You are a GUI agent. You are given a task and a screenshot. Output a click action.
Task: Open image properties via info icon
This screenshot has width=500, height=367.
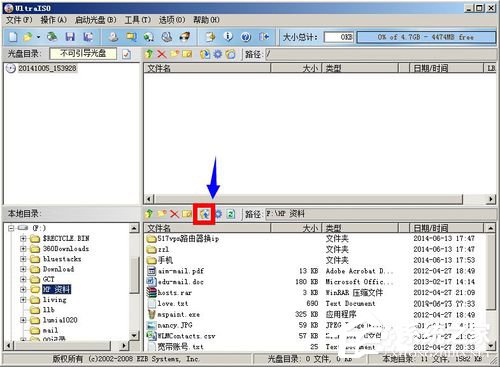(228, 37)
